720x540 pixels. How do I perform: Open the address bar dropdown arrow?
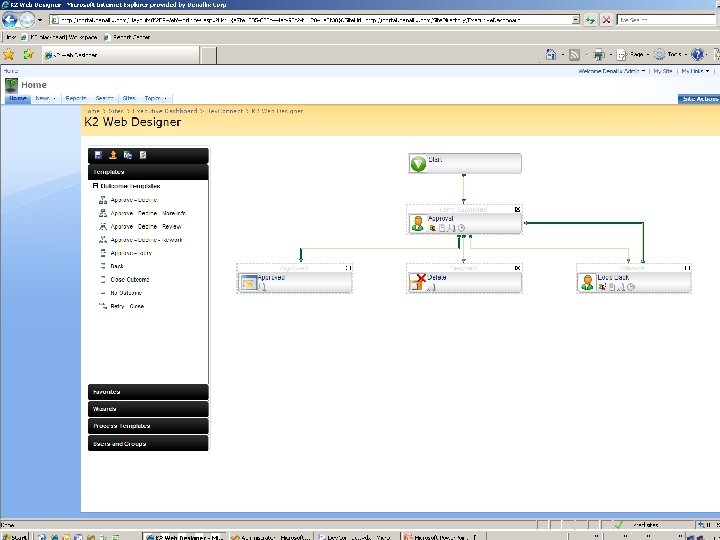(576, 20)
